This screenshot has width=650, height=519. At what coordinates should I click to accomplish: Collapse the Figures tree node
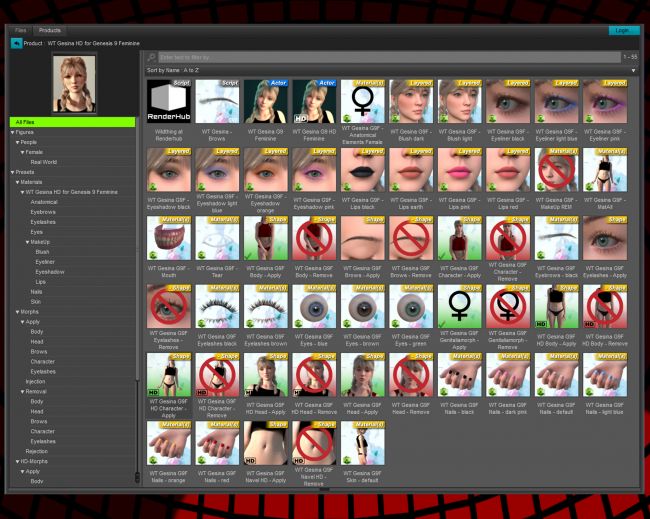[x=14, y=132]
